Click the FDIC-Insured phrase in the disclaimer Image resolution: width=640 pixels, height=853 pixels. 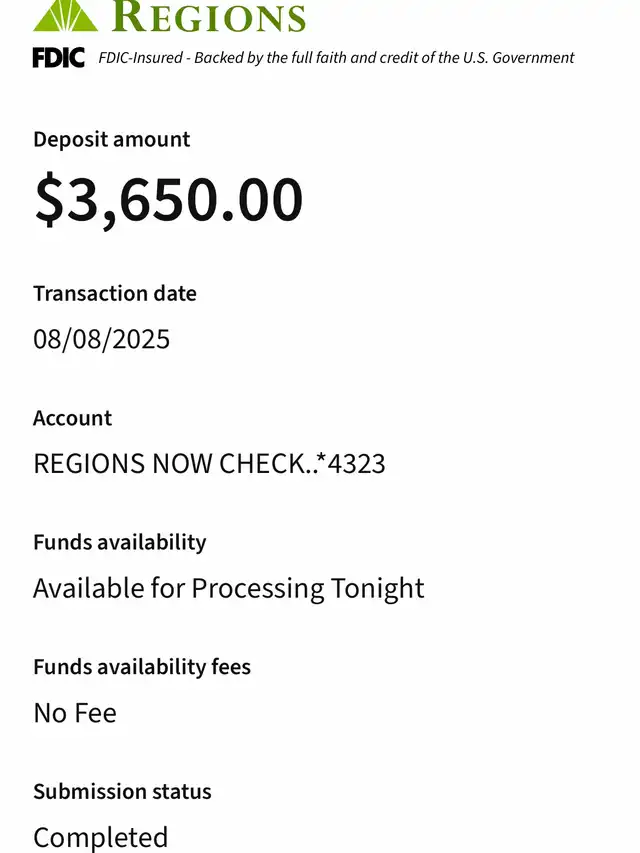[141, 58]
